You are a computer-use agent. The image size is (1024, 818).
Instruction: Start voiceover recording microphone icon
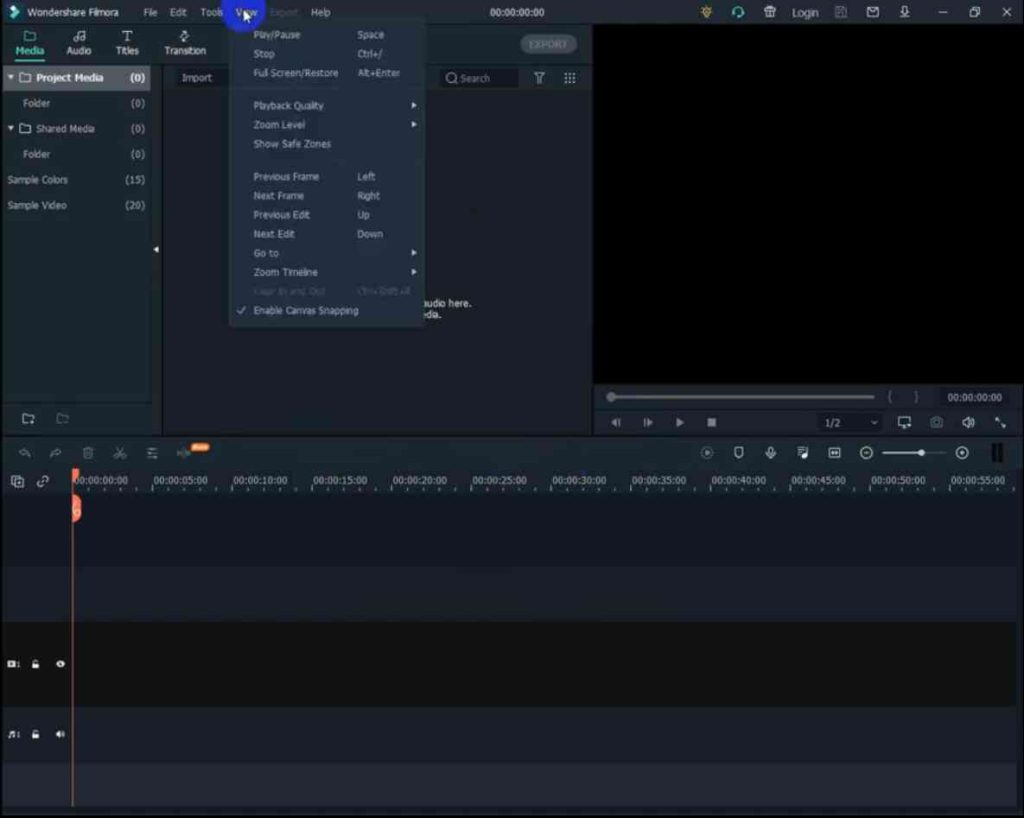click(x=771, y=453)
